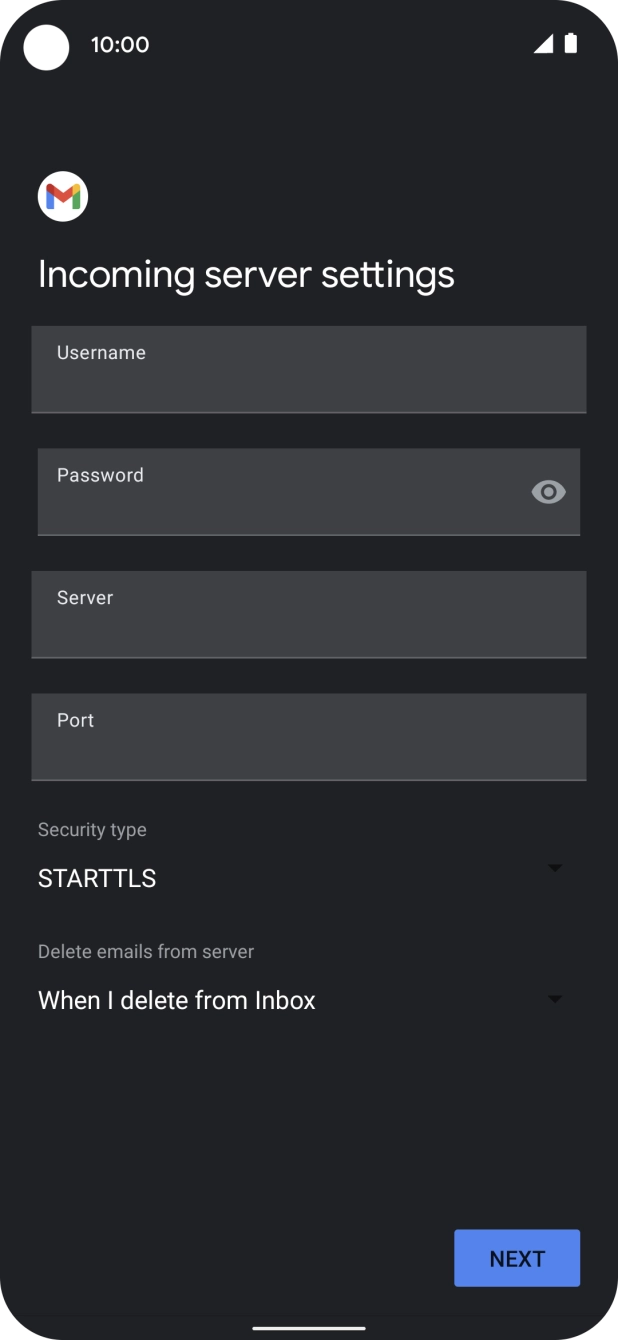Tap the NEXT button
Image resolution: width=618 pixels, height=1340 pixels.
(516, 1258)
